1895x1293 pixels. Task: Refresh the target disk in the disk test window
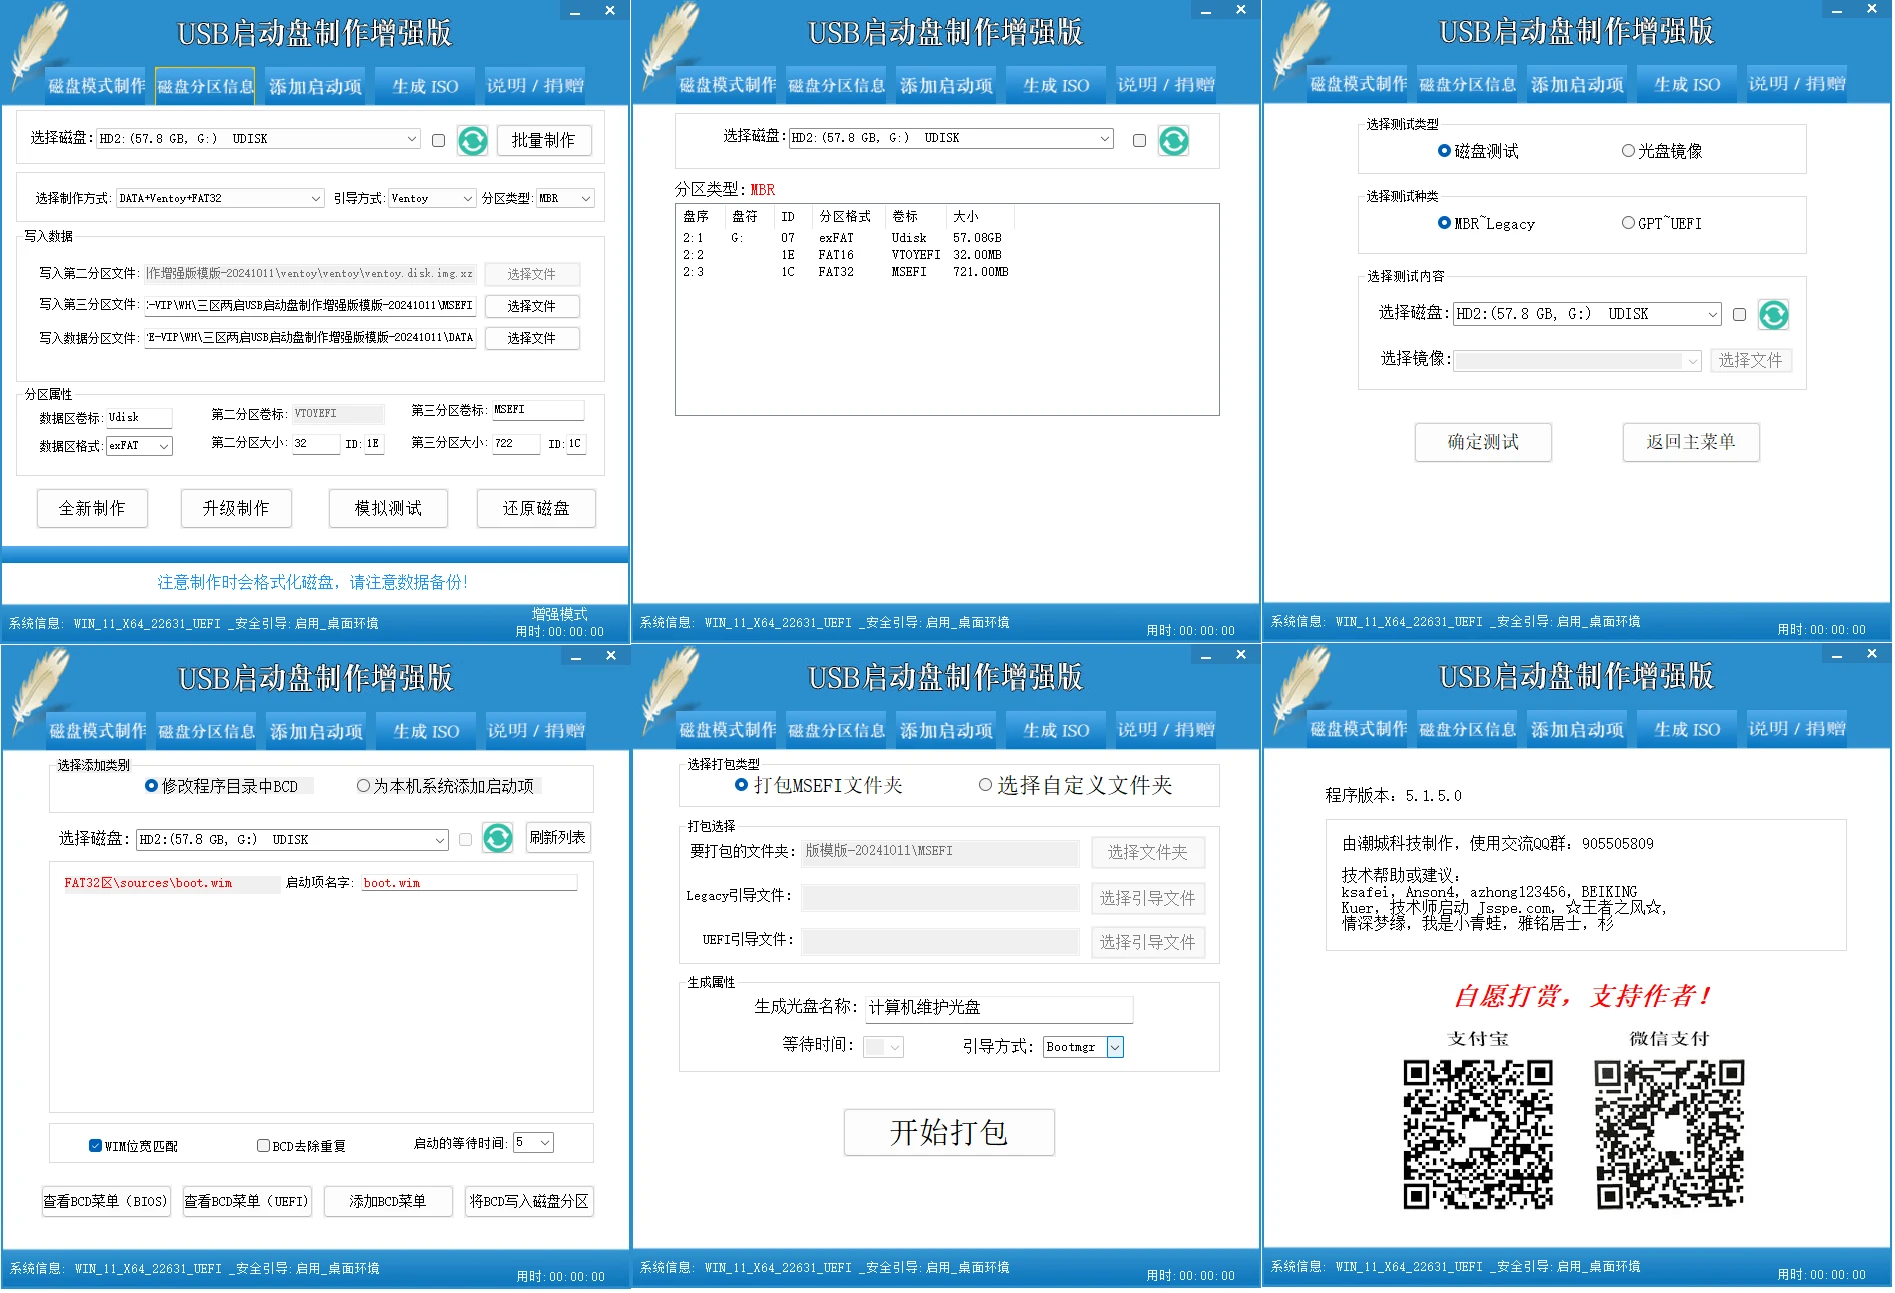point(1773,314)
